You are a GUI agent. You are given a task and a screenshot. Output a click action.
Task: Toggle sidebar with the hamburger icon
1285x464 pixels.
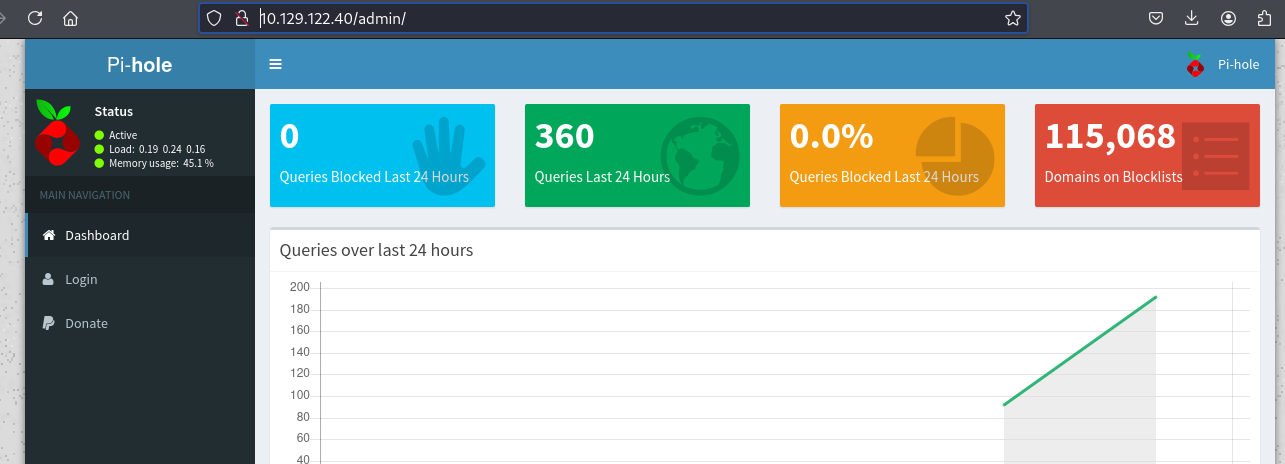[275, 64]
